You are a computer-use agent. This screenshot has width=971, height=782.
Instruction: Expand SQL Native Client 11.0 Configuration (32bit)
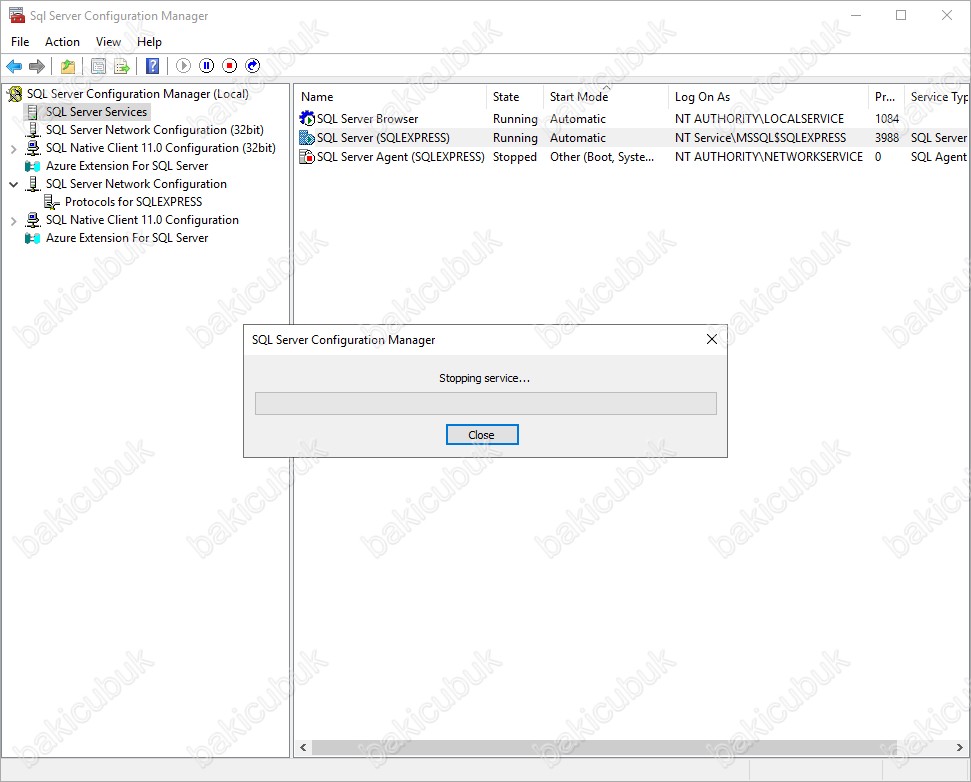coord(14,149)
